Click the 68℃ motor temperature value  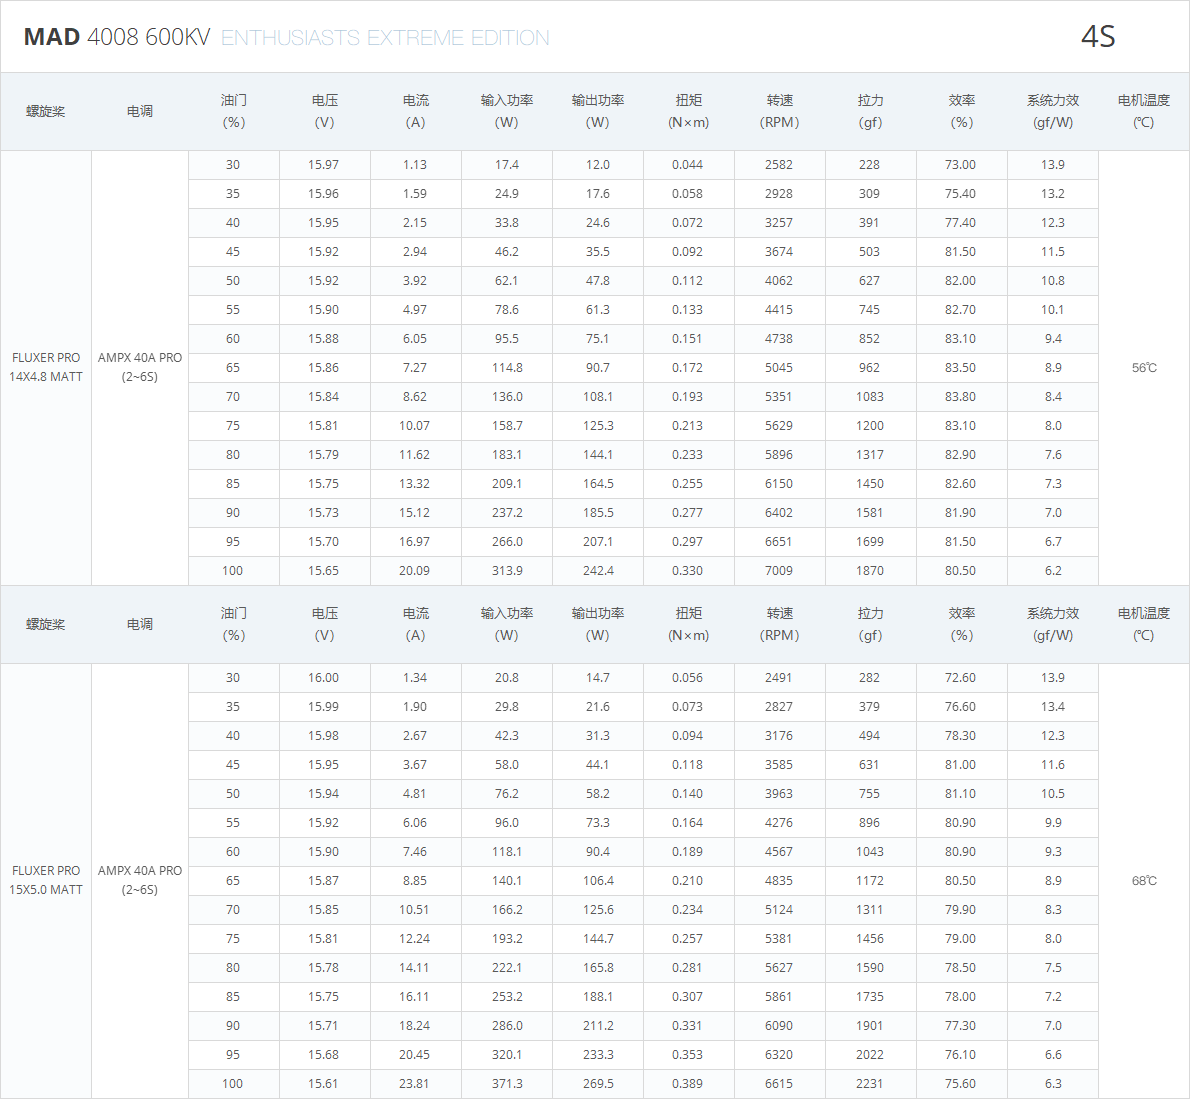click(x=1144, y=880)
